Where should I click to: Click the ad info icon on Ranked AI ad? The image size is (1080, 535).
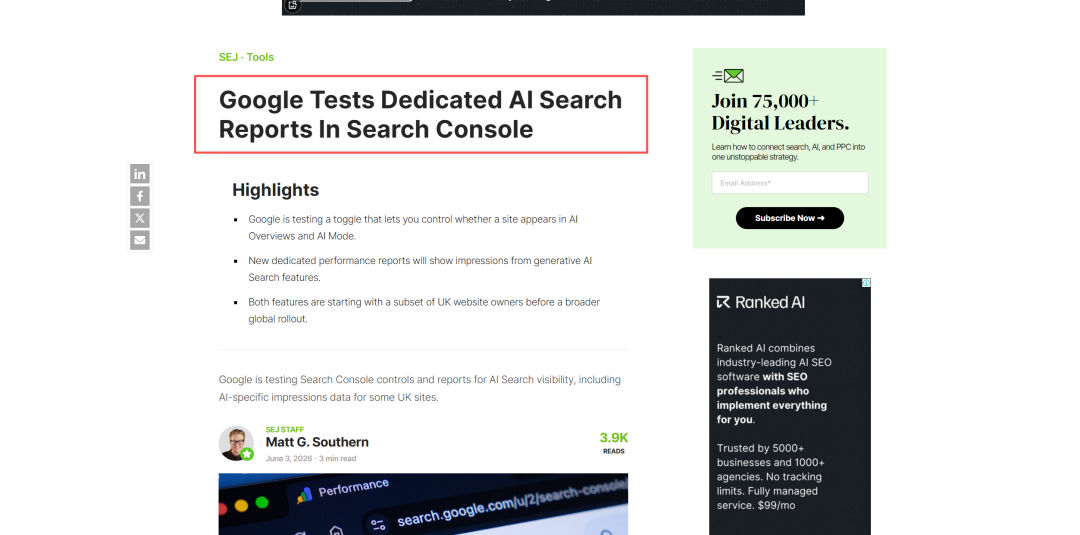866,282
